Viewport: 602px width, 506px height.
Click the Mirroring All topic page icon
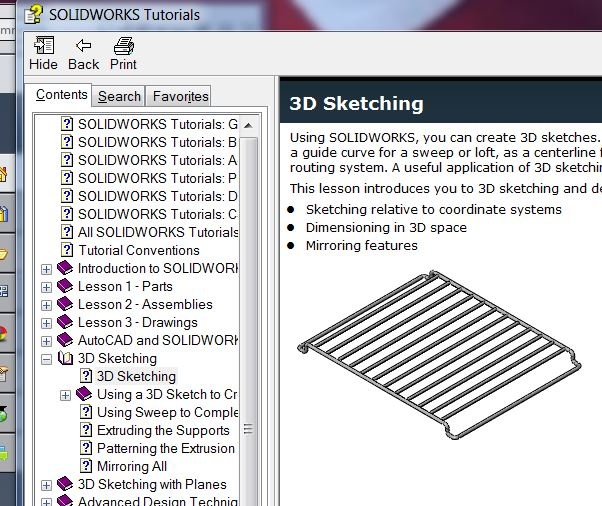point(86,466)
